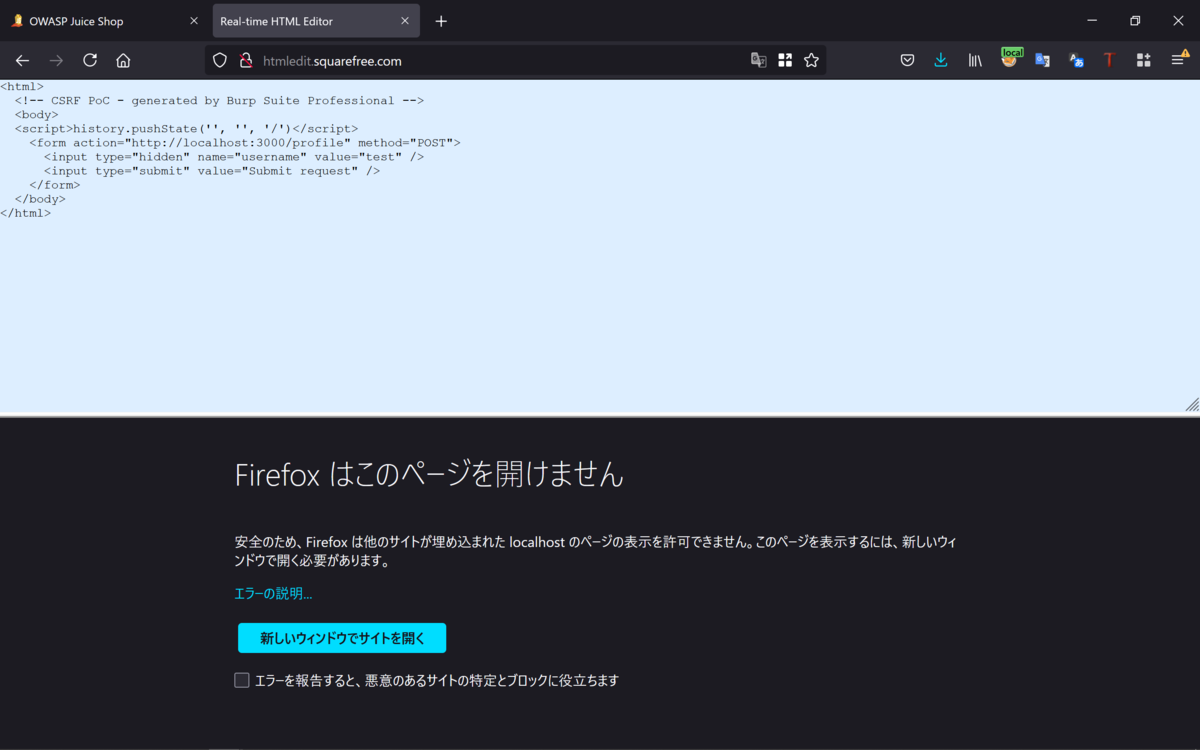Open the extensions add-ons grid icon
The image size is (1200, 750).
pos(1144,60)
